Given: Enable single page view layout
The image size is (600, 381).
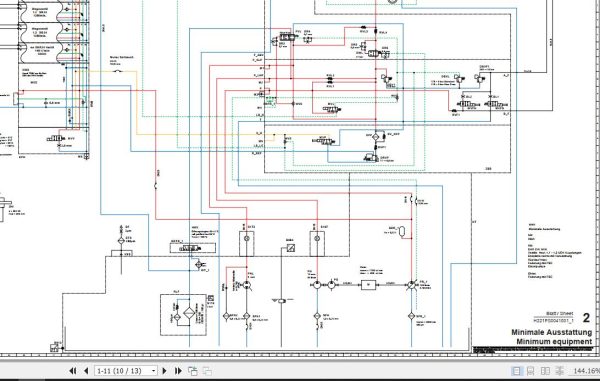Looking at the screenshot, I should (x=516, y=371).
